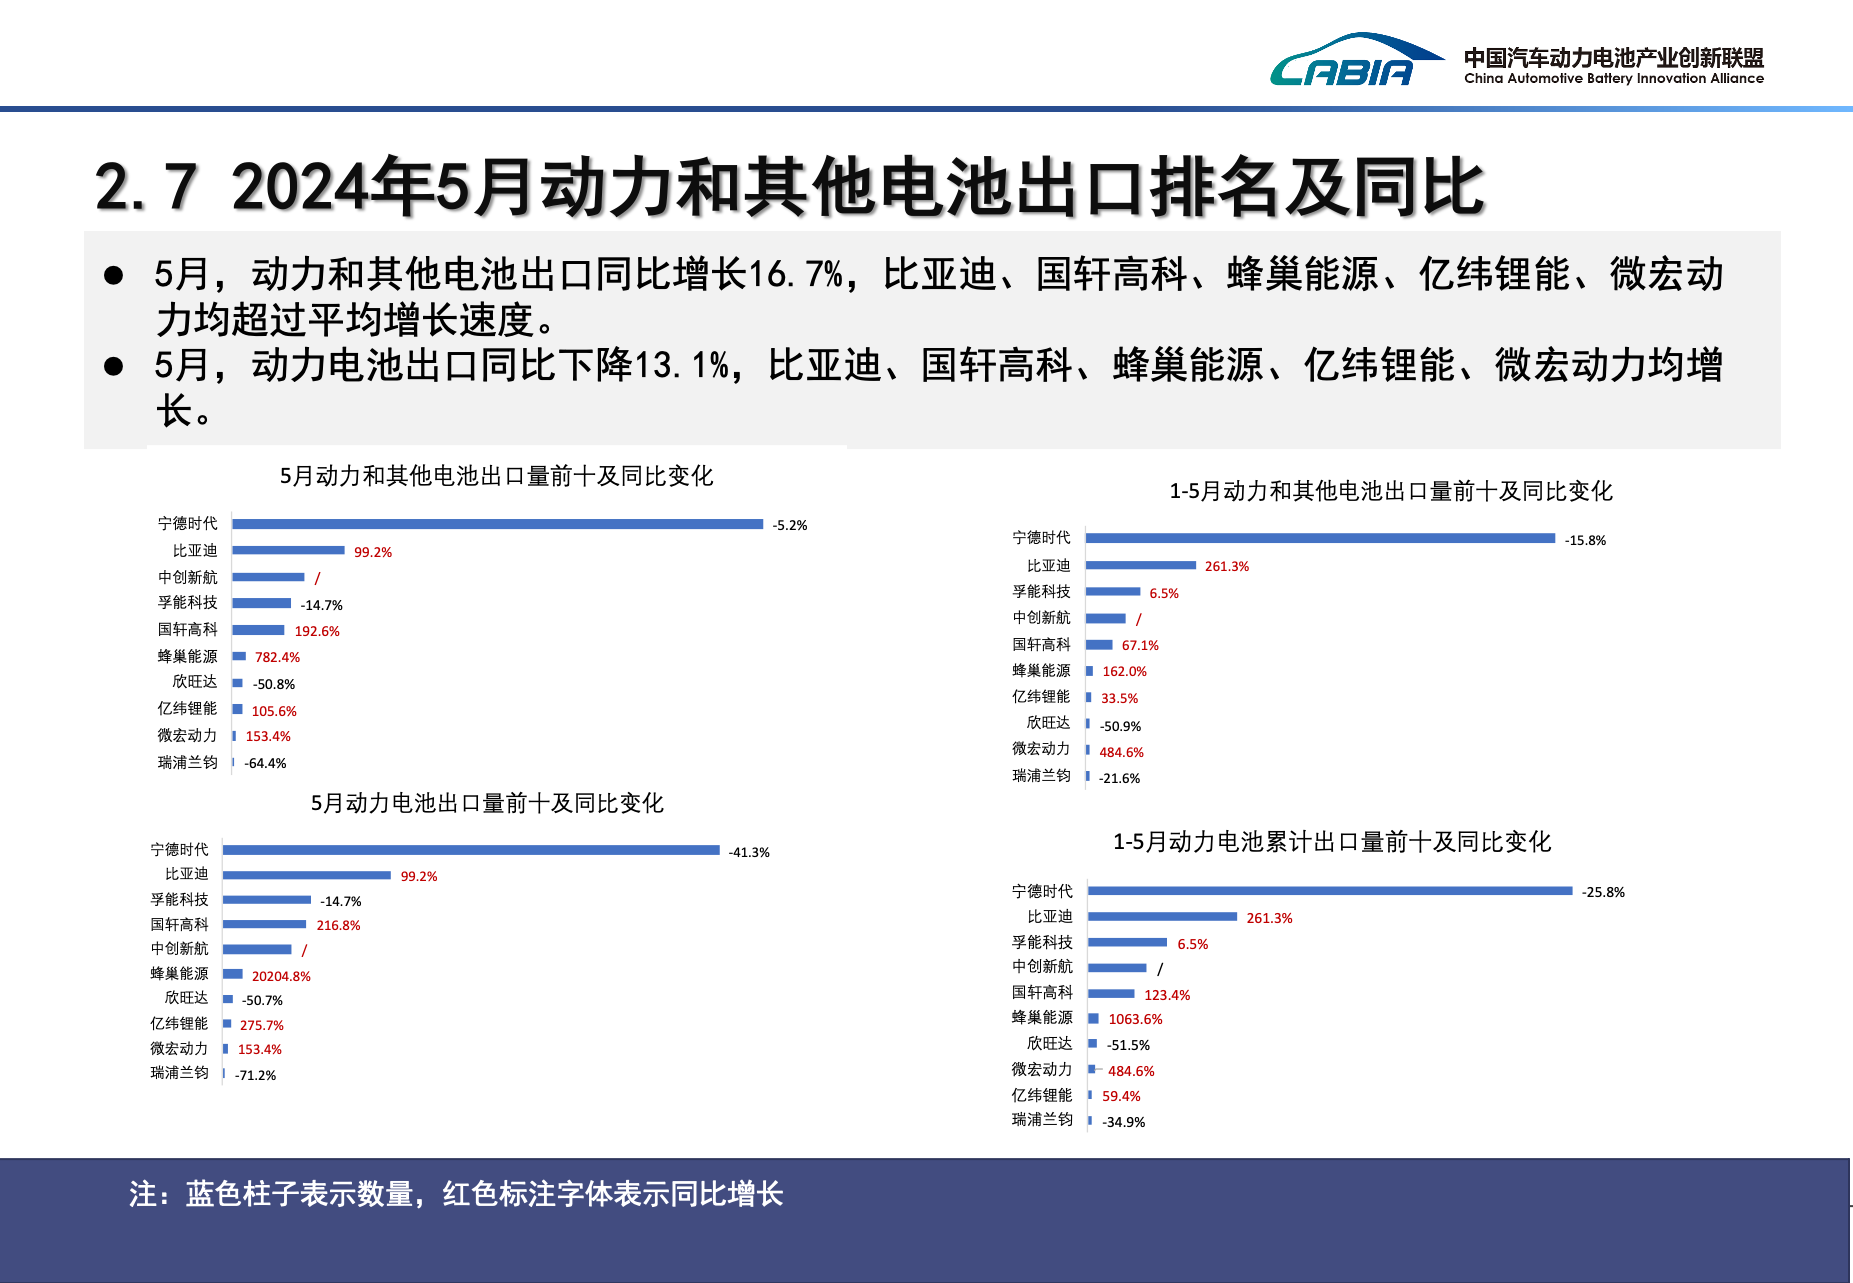
Task: Click the 宁德时代 bar beside -5.2%
Action: 498,524
